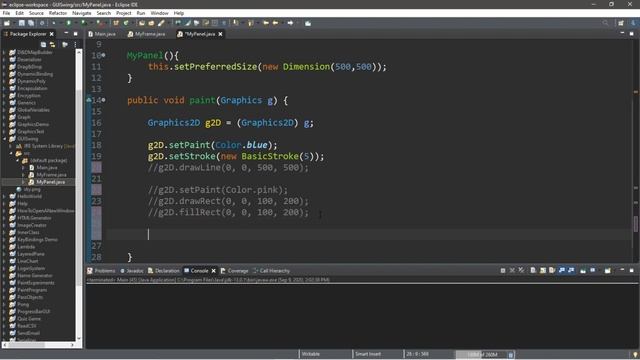Viewport: 640px width, 360px height.
Task: Minimize the Package Explorer panel
Action: pyautogui.click(x=66, y=34)
